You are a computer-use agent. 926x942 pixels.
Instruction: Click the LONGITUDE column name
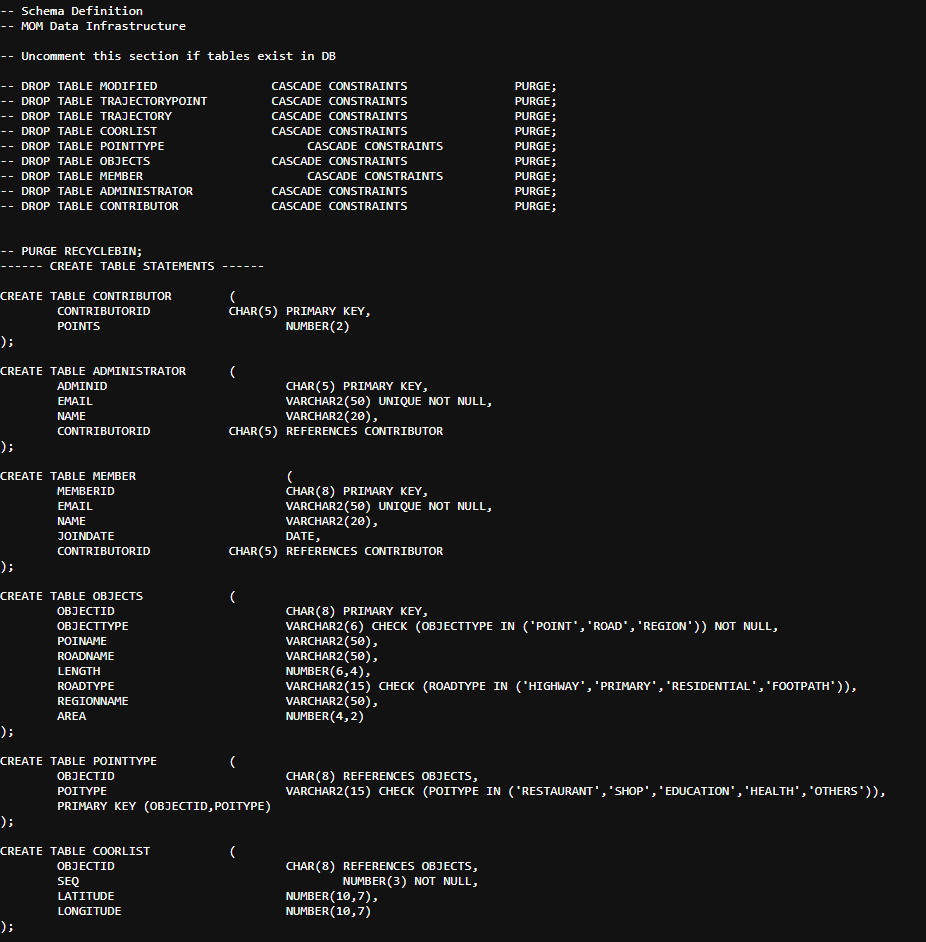click(x=90, y=912)
